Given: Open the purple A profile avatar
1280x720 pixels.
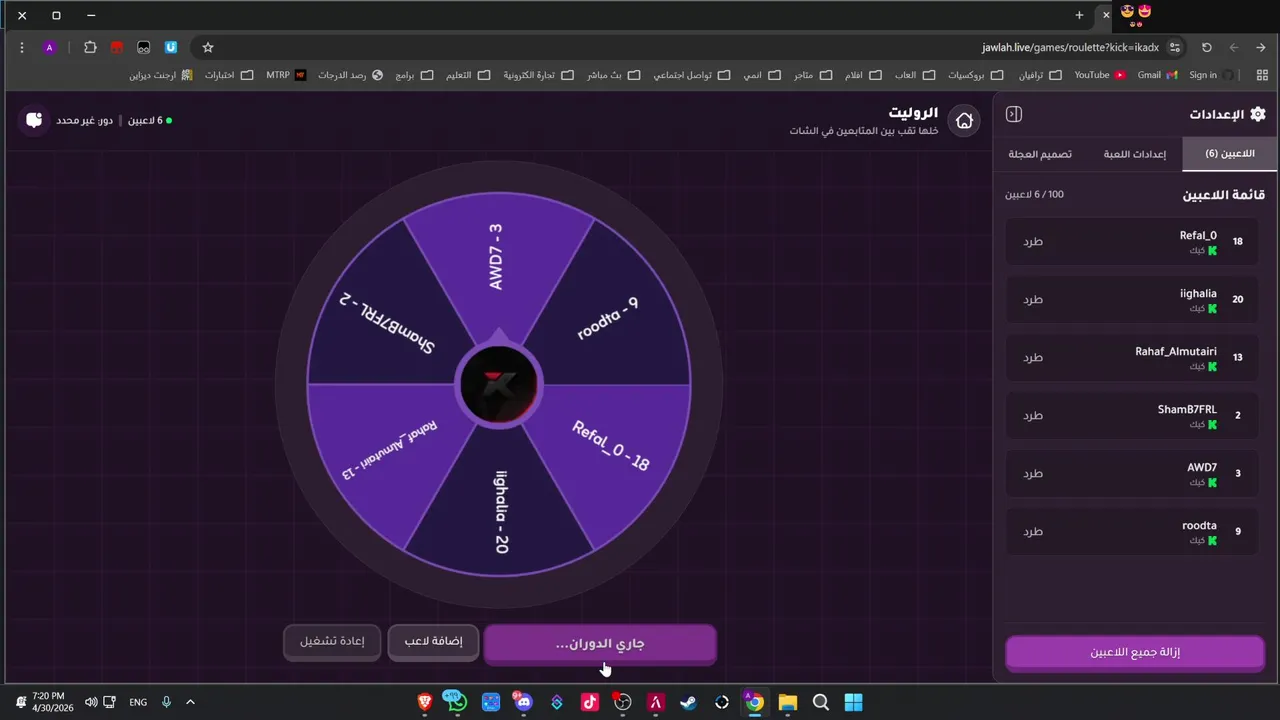Looking at the screenshot, I should (x=49, y=47).
